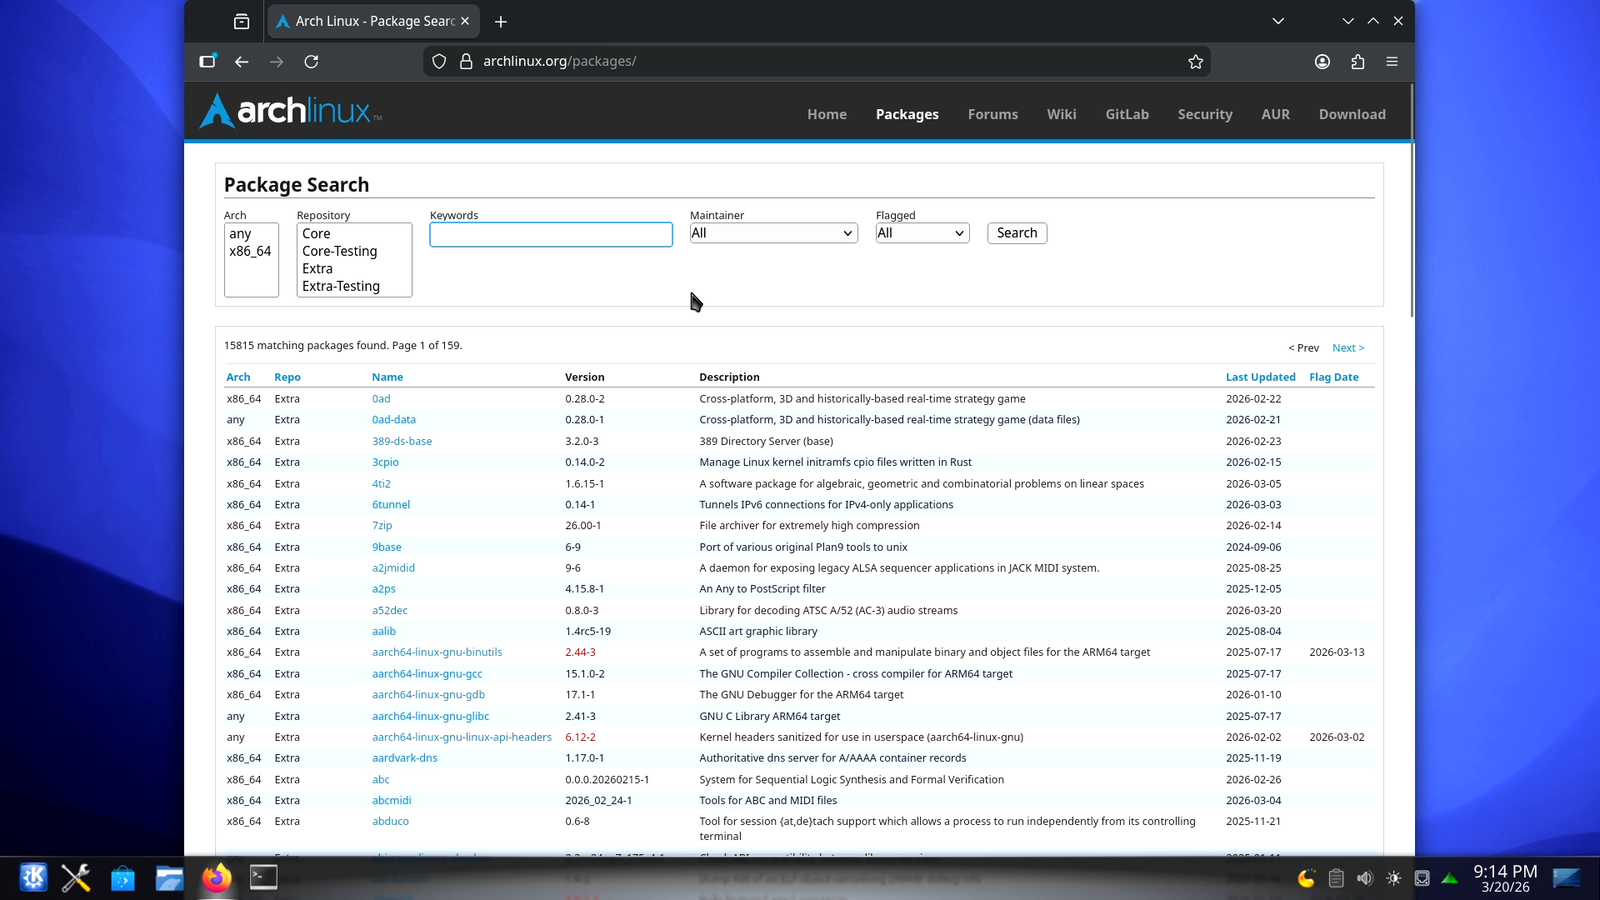Viewport: 1600px width, 900px height.
Task: Click the Search button
Action: tap(1017, 233)
